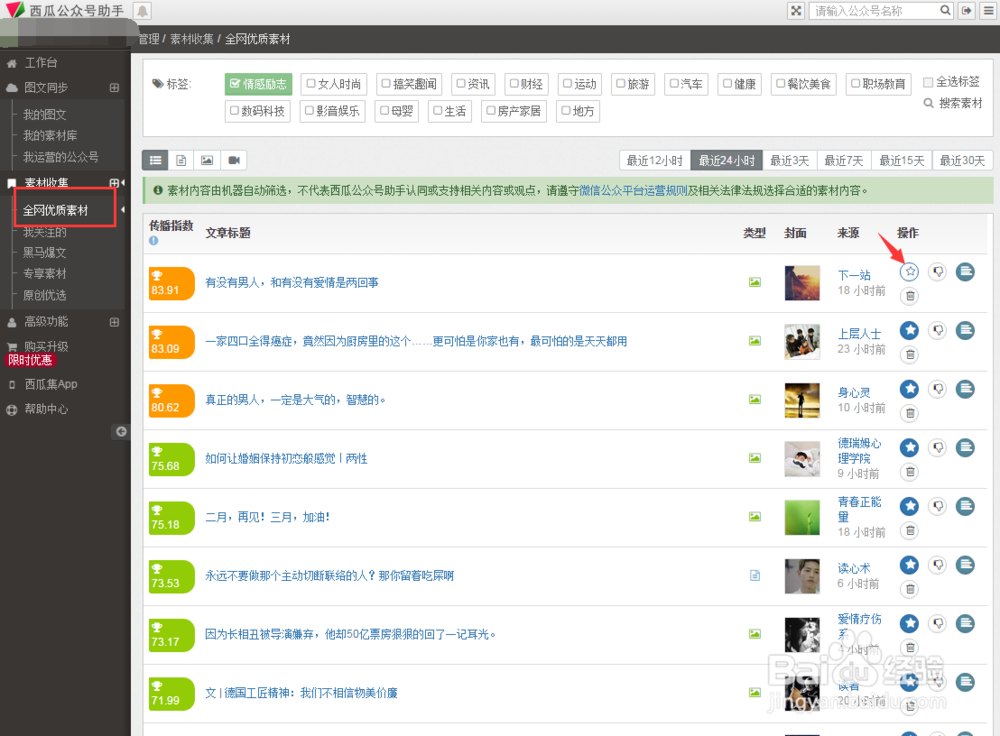Check the 财经 tag

[526, 84]
